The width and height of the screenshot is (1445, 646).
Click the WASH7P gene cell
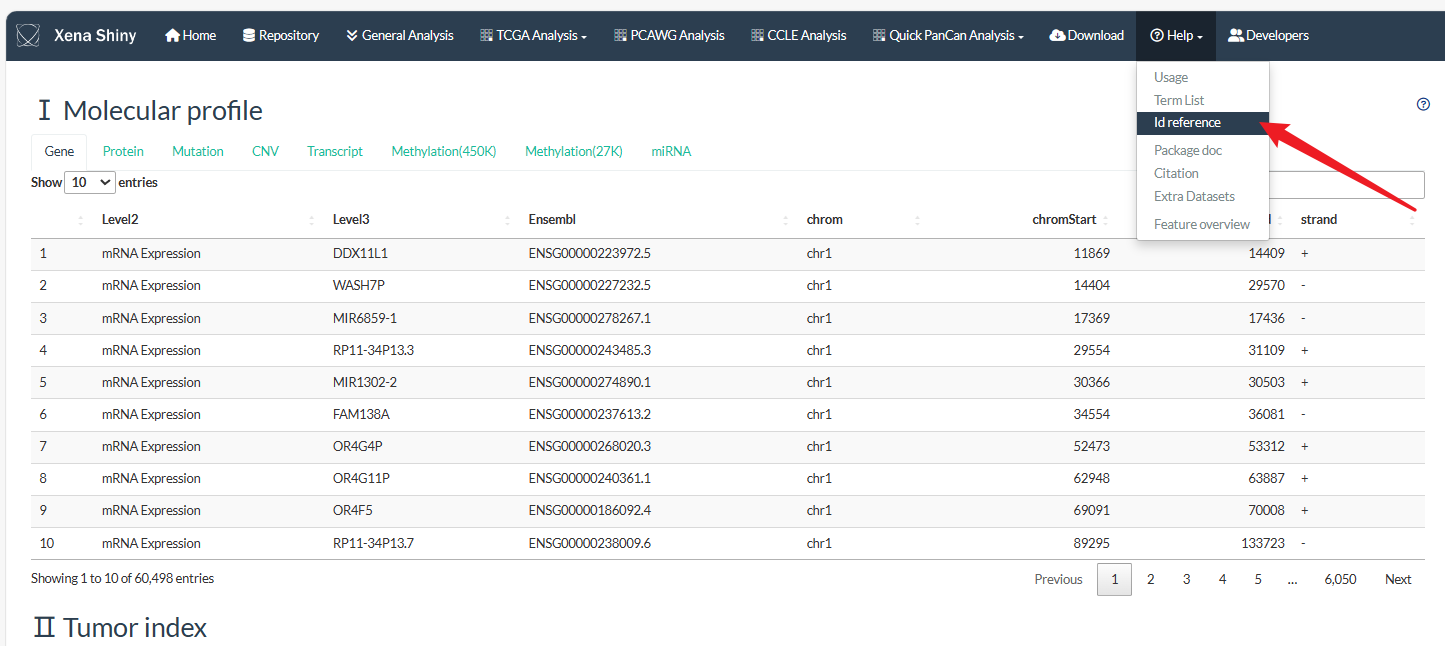[x=359, y=285]
